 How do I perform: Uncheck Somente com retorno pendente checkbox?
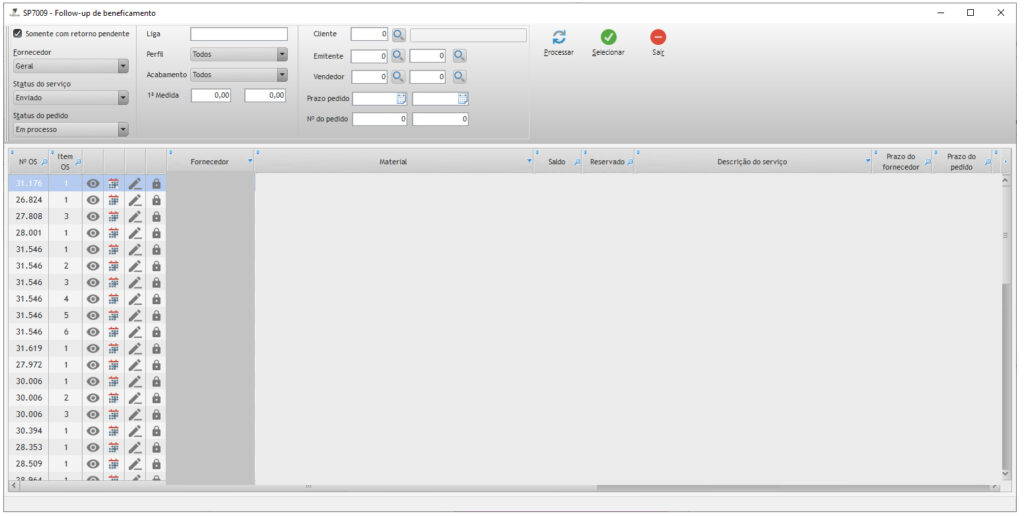pos(18,34)
